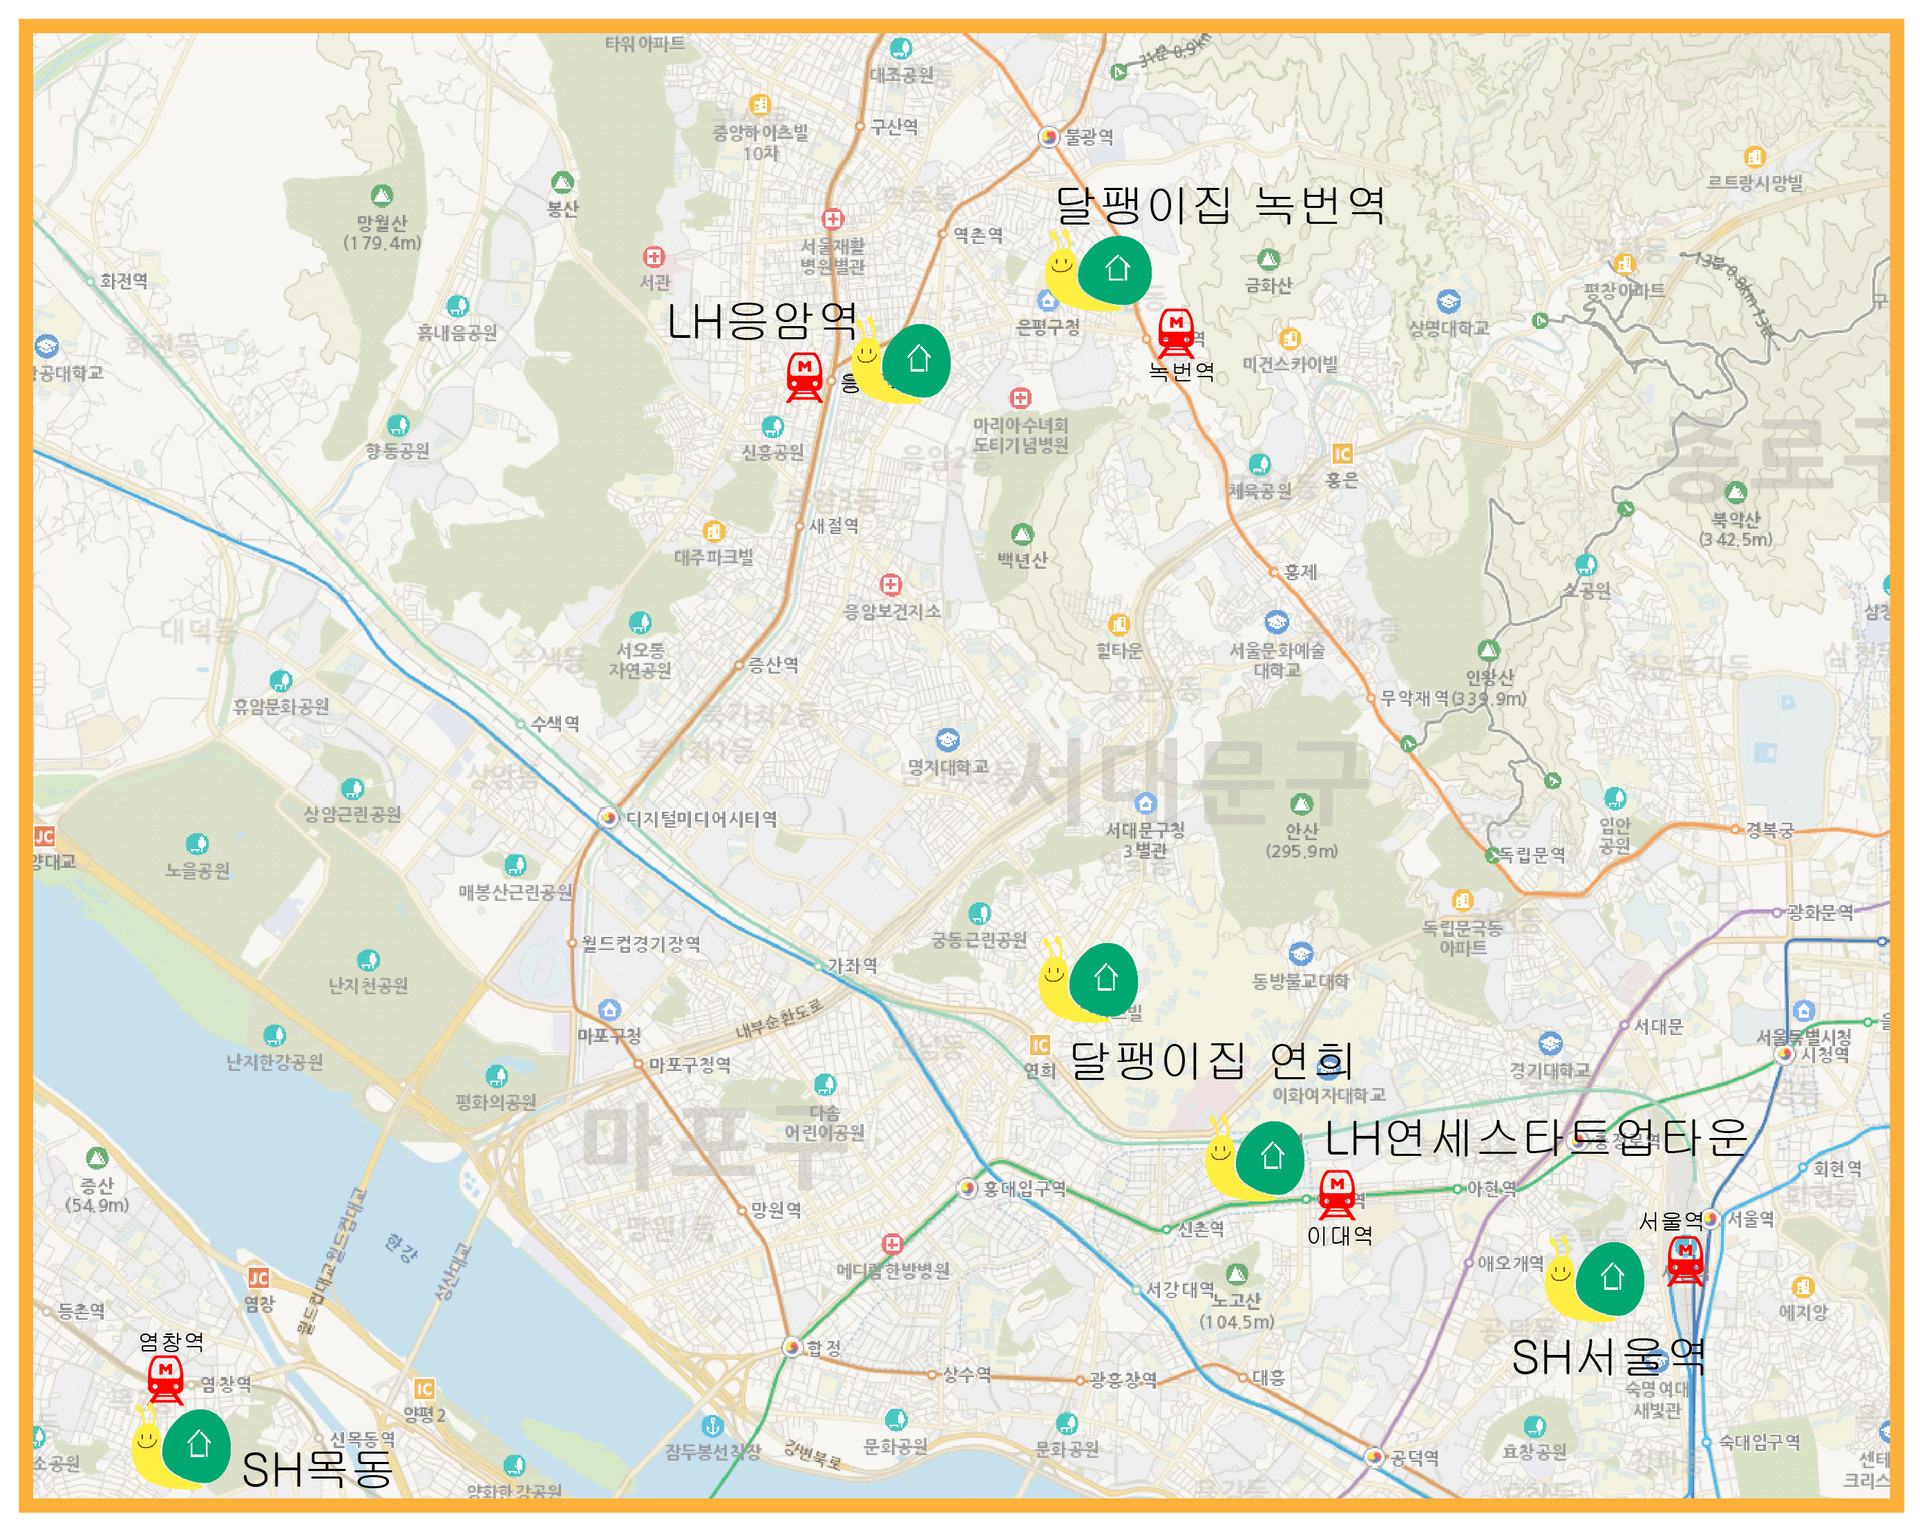Click the 망원역 station label
1920x1529 pixels.
click(x=776, y=1209)
